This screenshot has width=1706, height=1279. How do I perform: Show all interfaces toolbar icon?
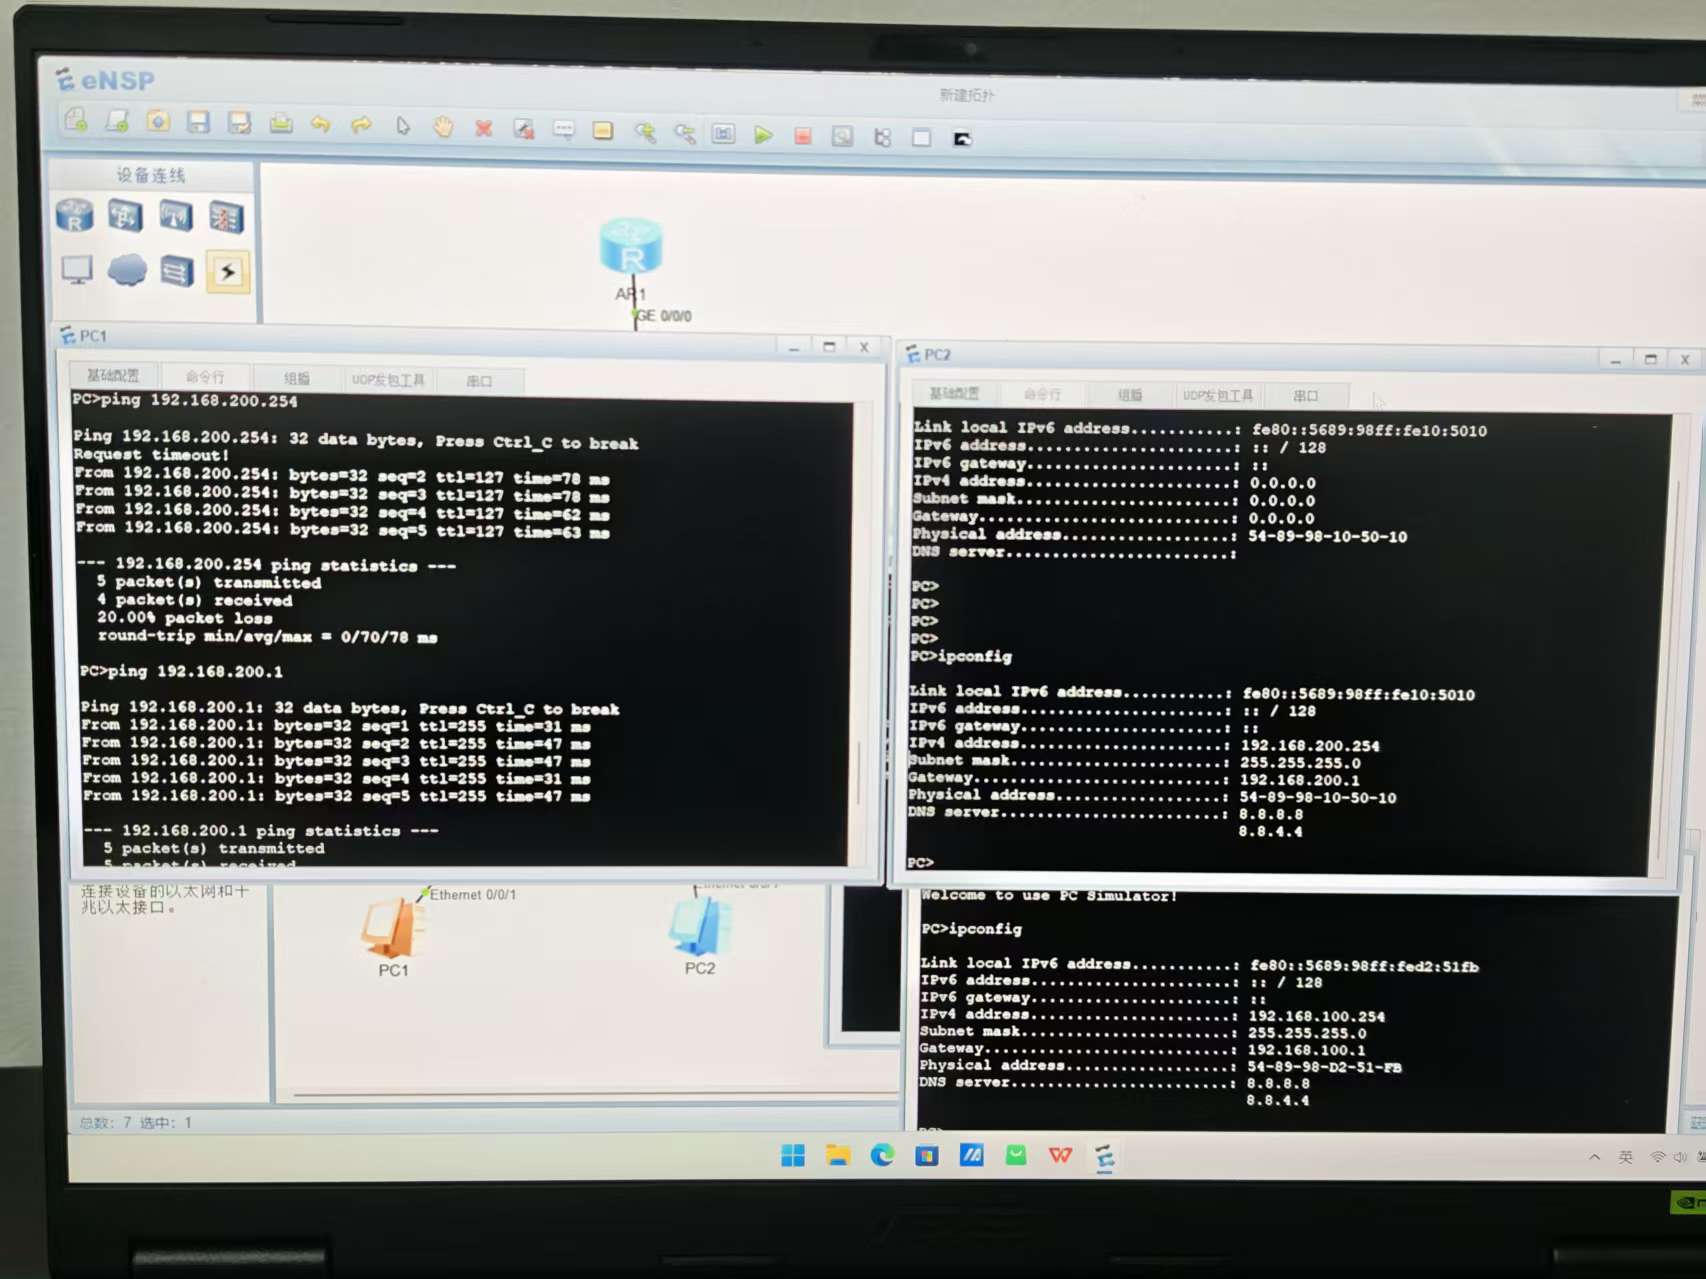point(882,138)
